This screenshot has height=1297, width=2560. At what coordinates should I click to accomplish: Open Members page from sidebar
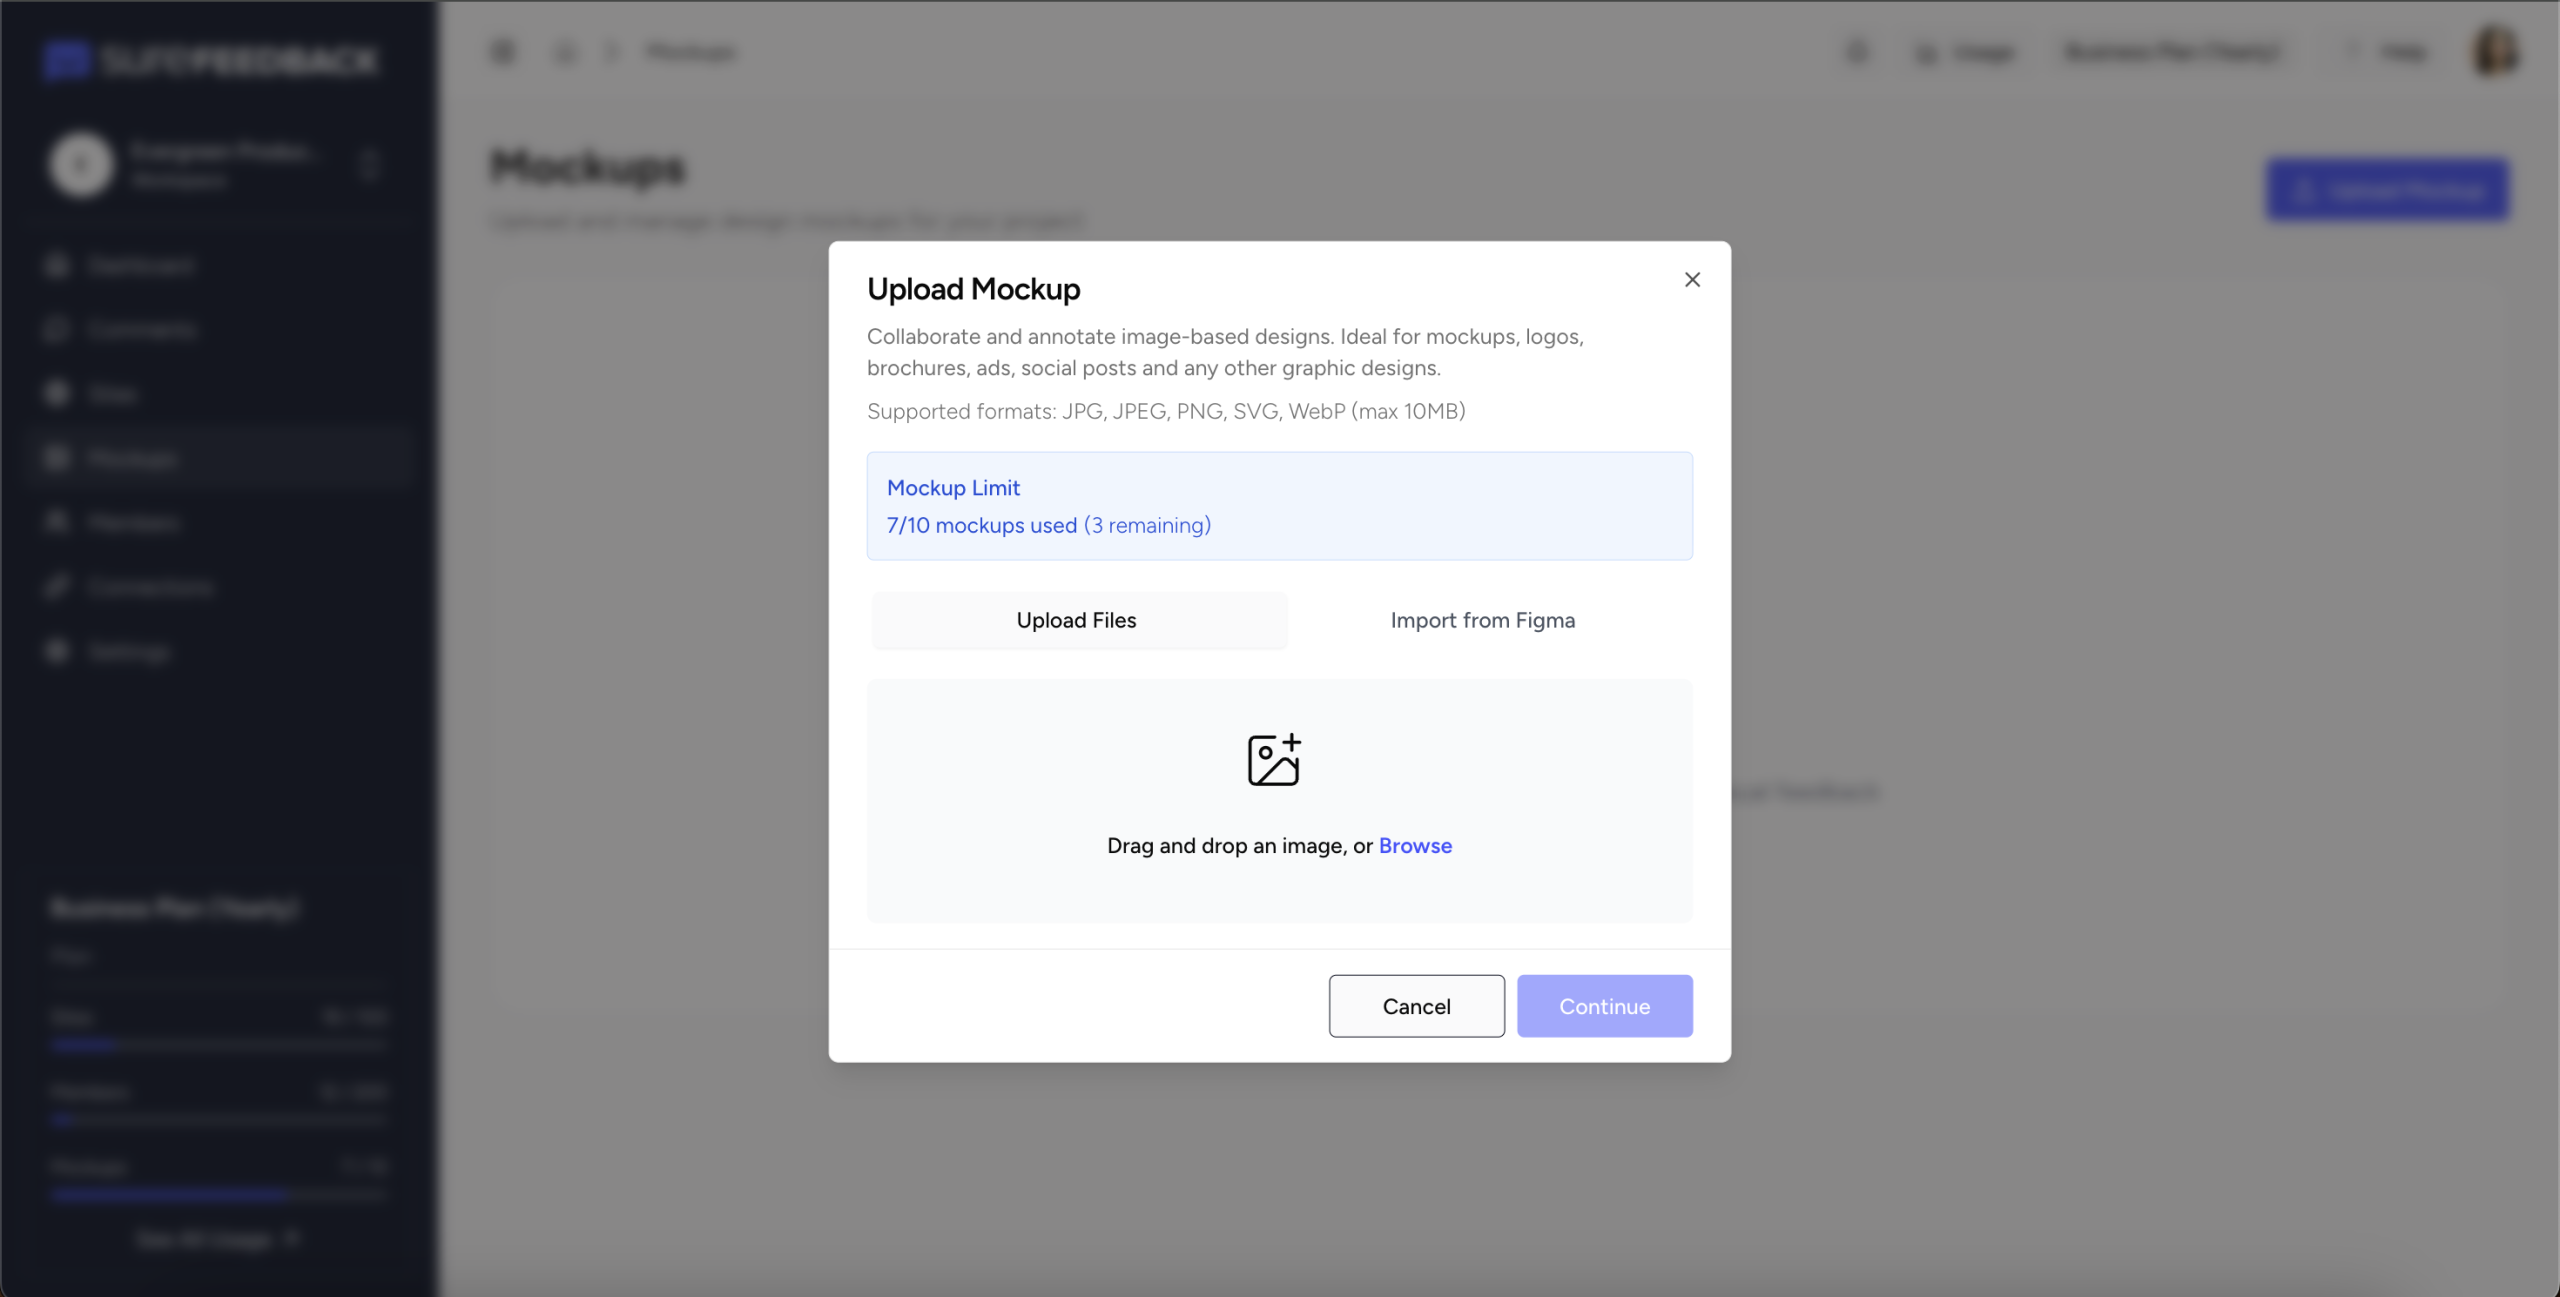(x=133, y=522)
